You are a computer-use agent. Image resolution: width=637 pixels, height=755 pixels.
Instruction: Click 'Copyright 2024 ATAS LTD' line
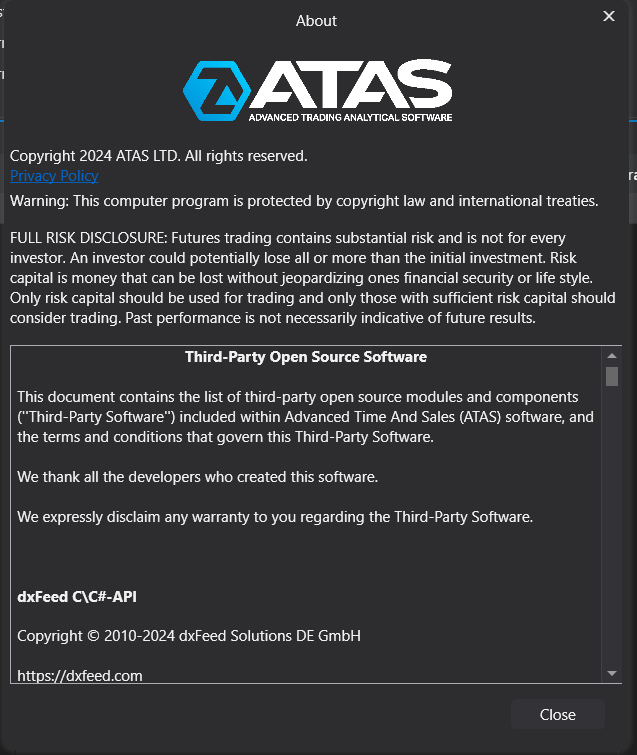pyautogui.click(x=158, y=156)
